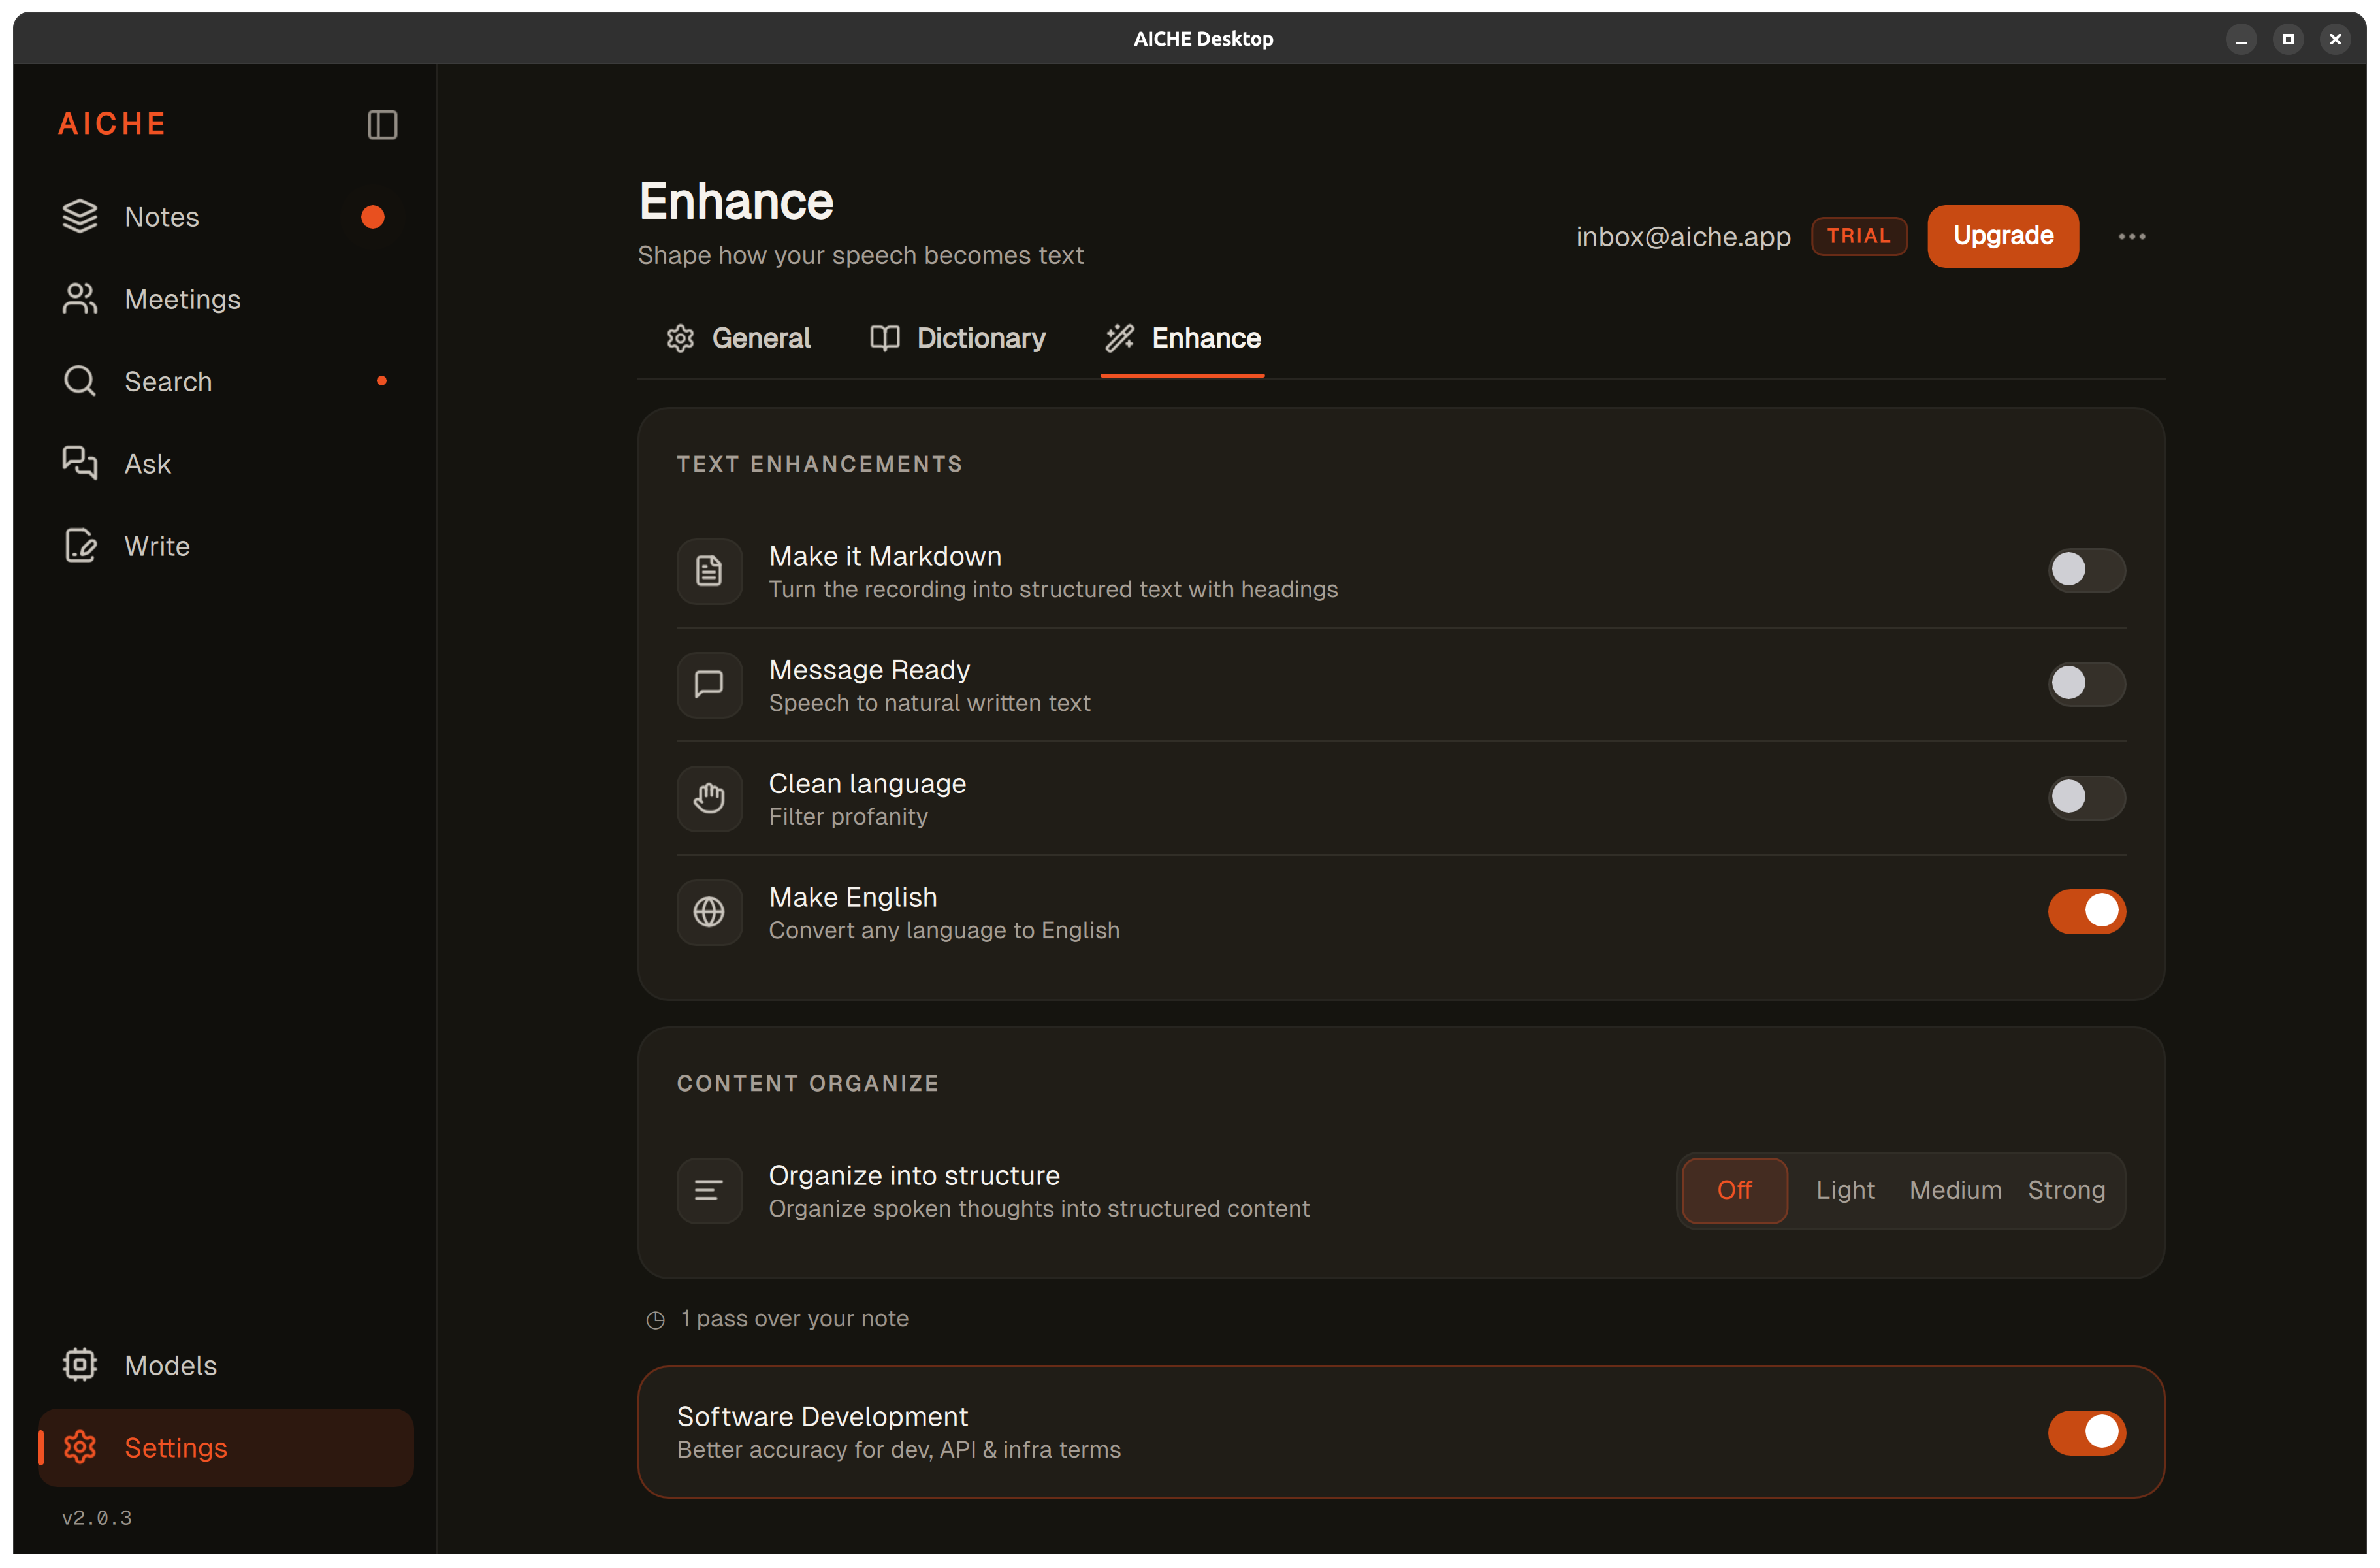Click the Organize into structure lines icon

pyautogui.click(x=709, y=1191)
